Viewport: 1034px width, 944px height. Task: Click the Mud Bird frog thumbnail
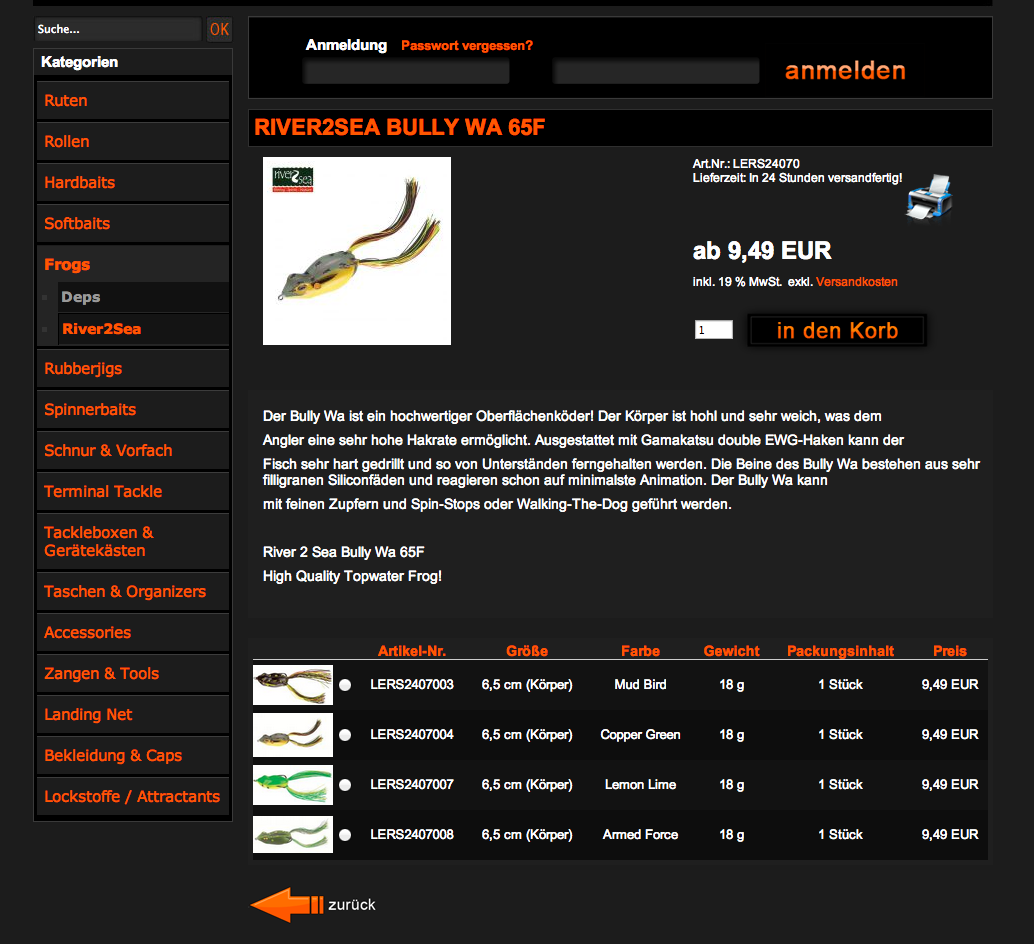point(292,685)
